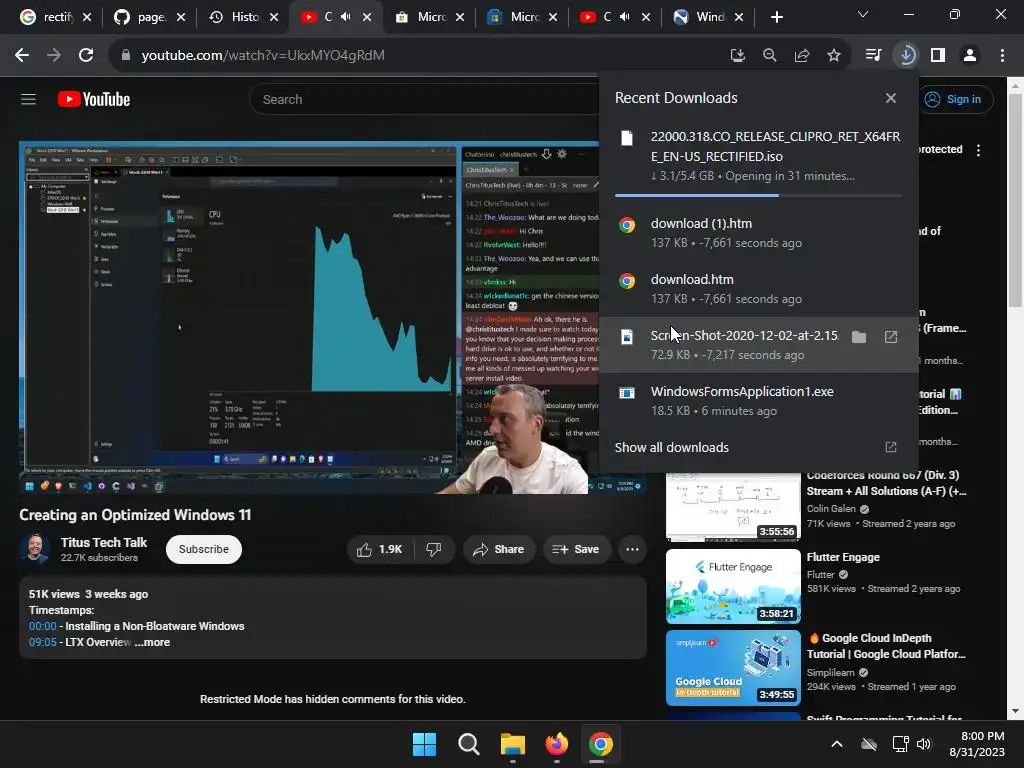Toggle the Chrome downloads toolbar icon

tap(906, 56)
